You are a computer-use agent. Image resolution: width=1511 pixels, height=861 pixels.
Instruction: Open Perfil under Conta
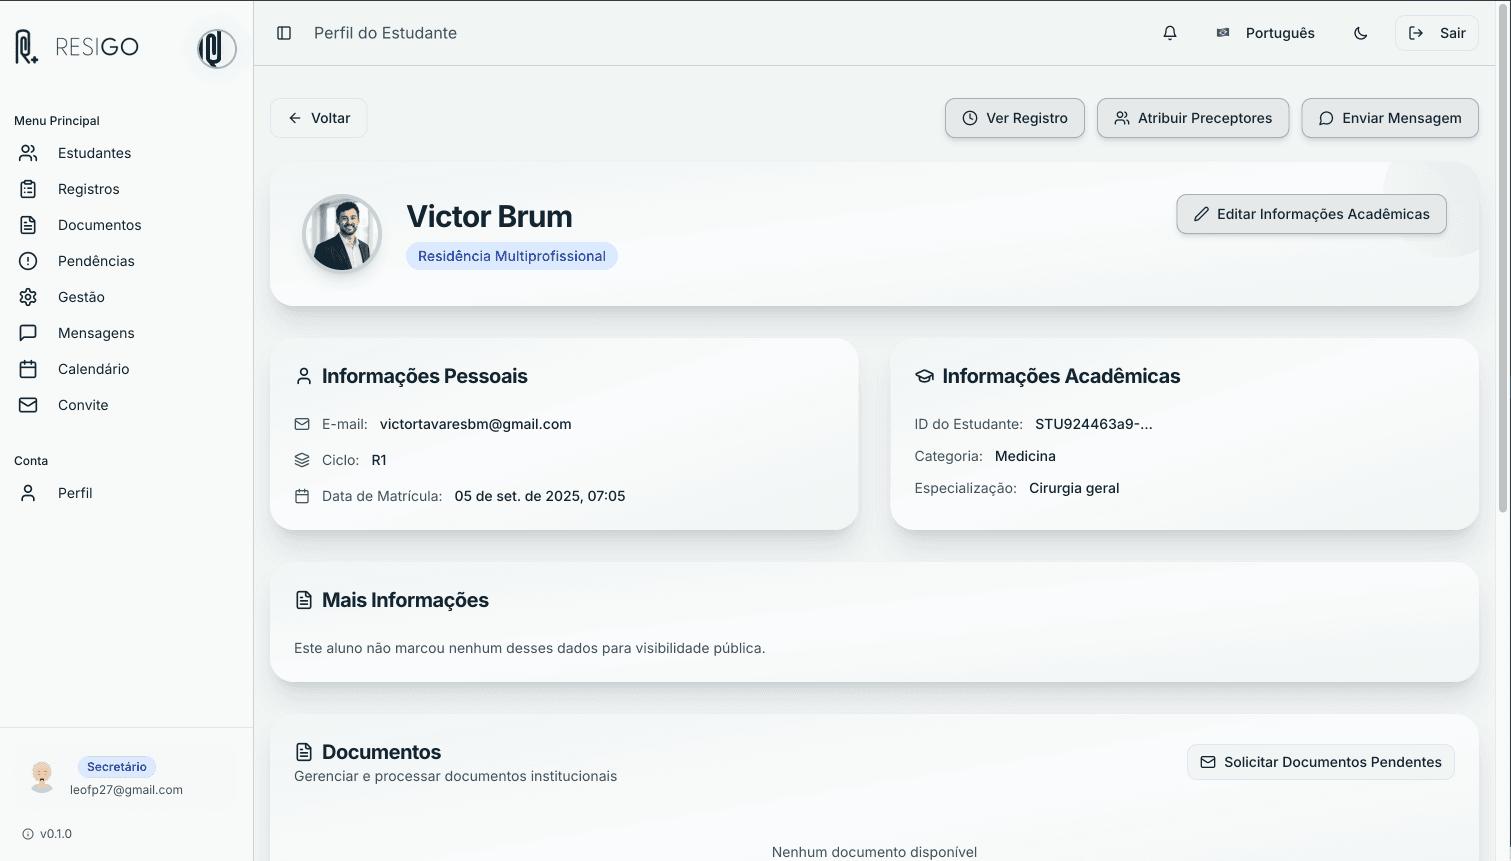[x=75, y=493]
